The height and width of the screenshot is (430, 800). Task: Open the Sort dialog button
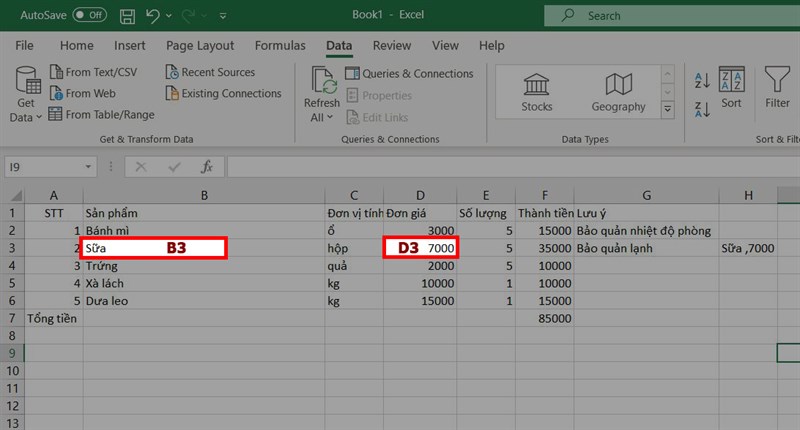[731, 88]
